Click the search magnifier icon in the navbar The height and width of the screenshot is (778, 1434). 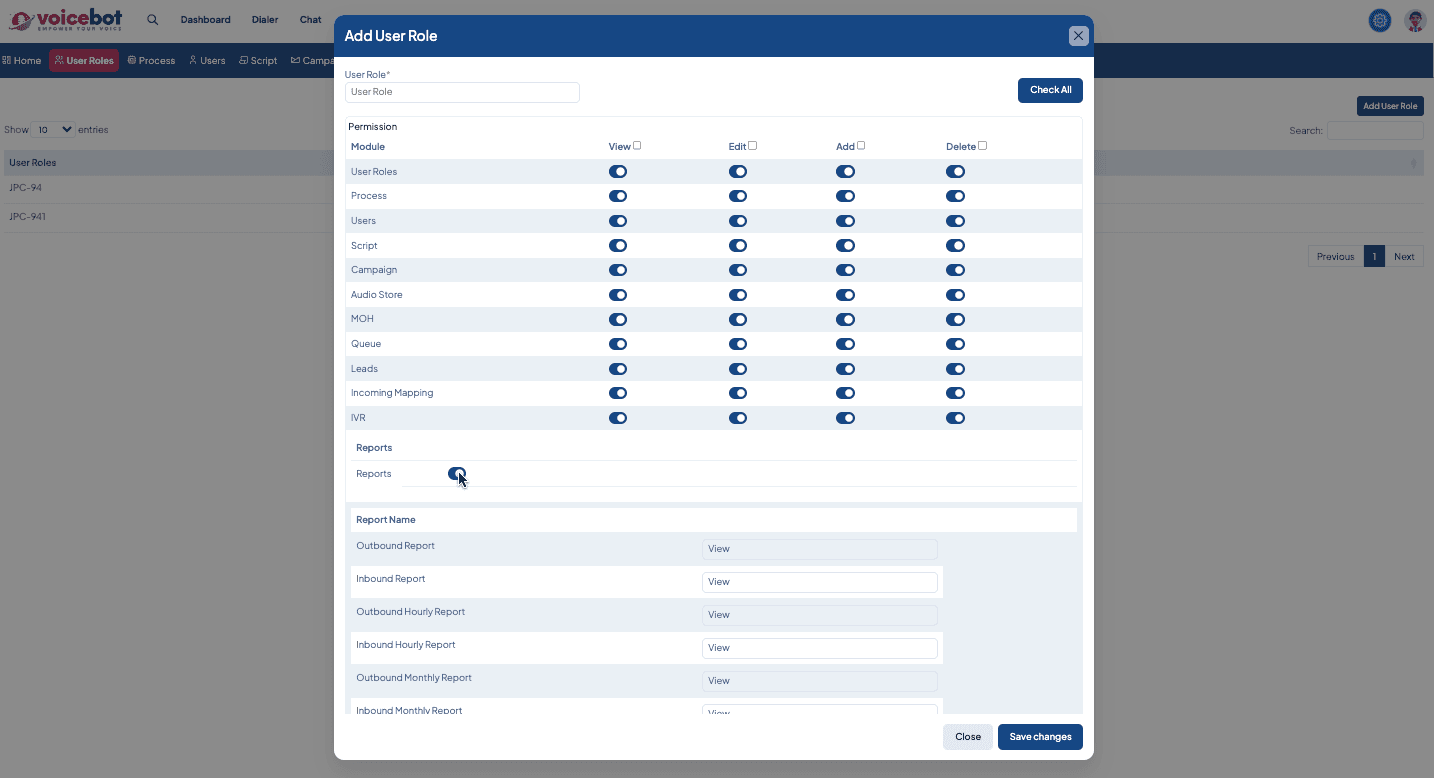(153, 20)
